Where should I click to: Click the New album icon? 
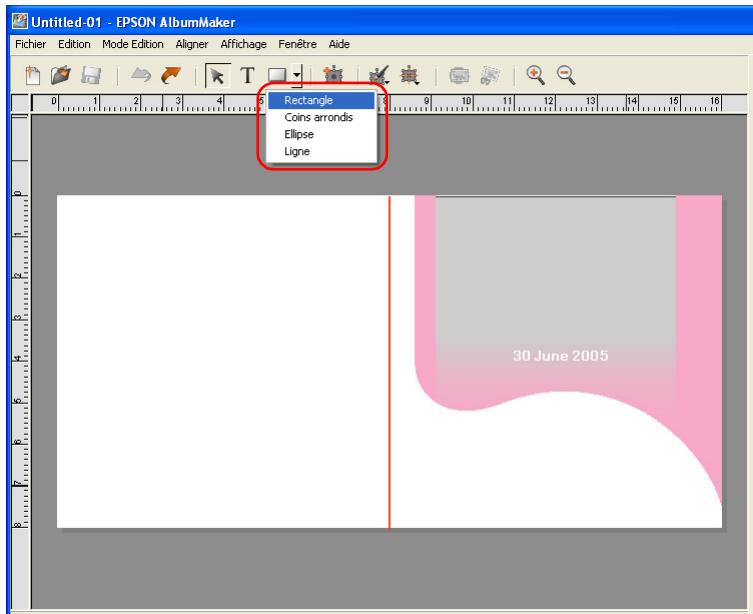(x=33, y=75)
